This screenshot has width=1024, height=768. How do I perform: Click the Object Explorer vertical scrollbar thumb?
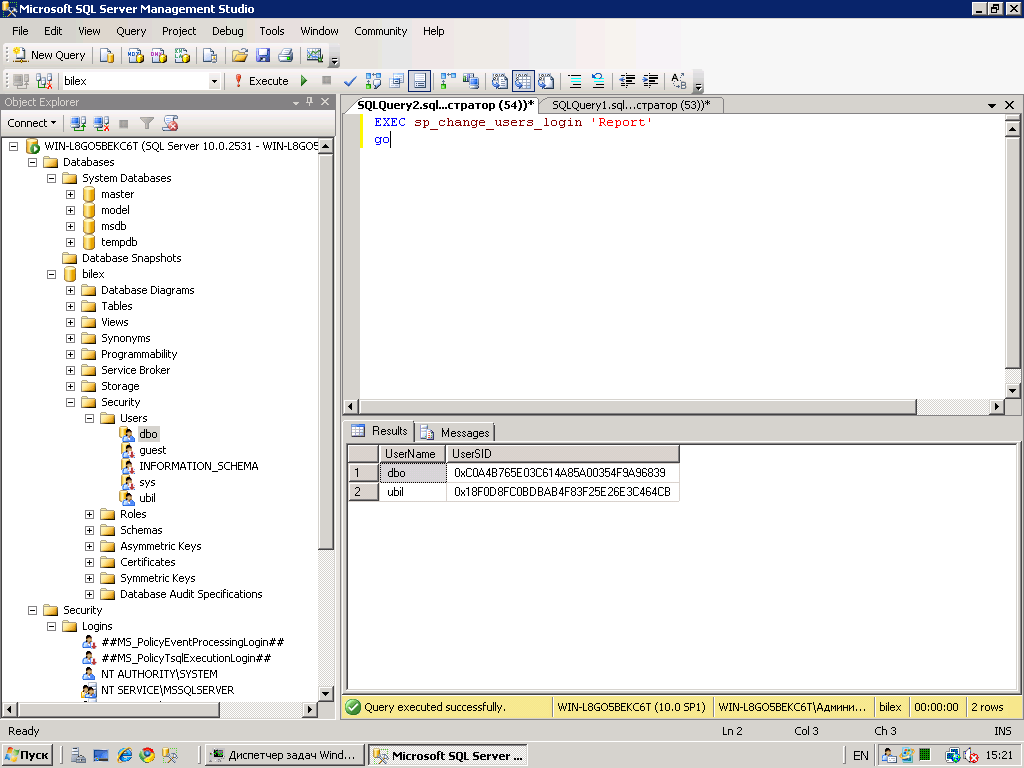(326, 353)
